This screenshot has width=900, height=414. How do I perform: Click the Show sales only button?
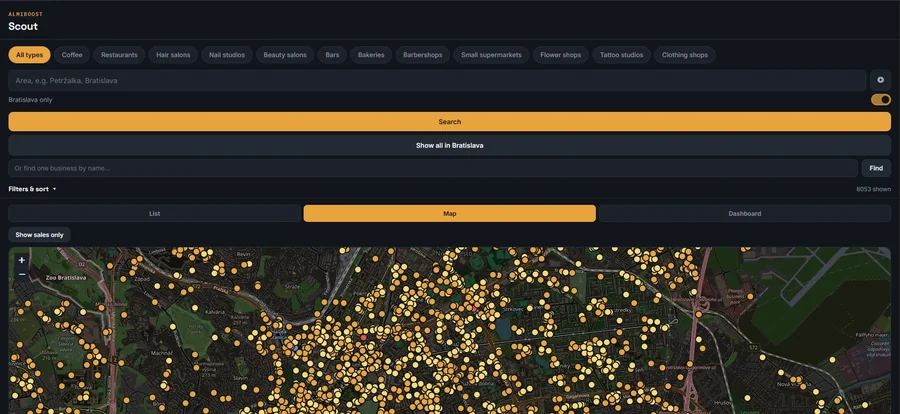pyautogui.click(x=40, y=235)
